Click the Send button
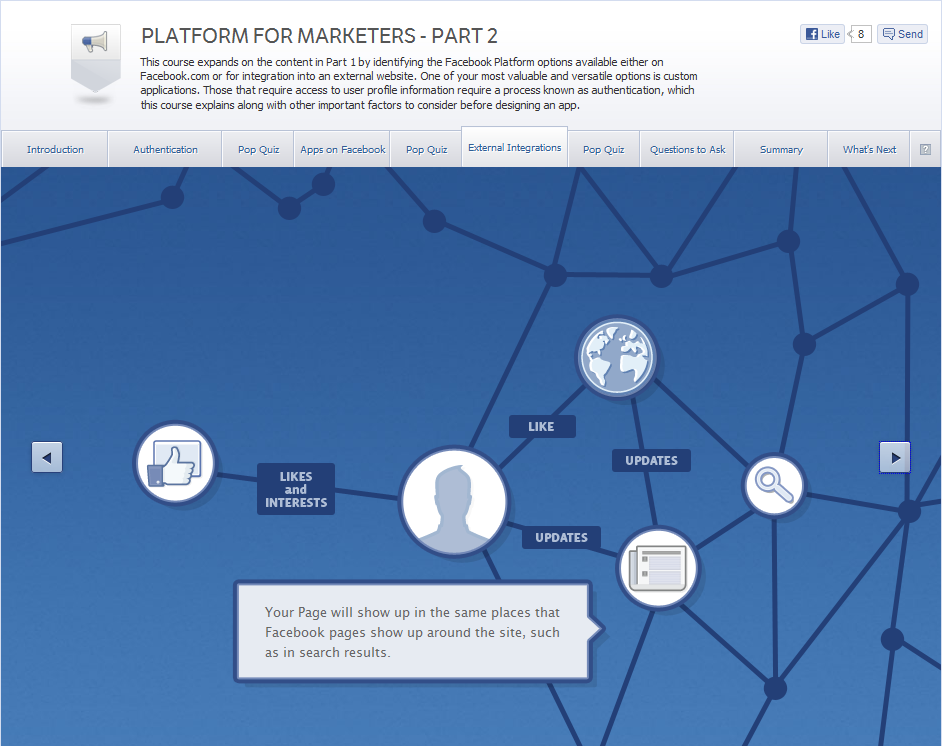The image size is (942, 746). tap(902, 34)
